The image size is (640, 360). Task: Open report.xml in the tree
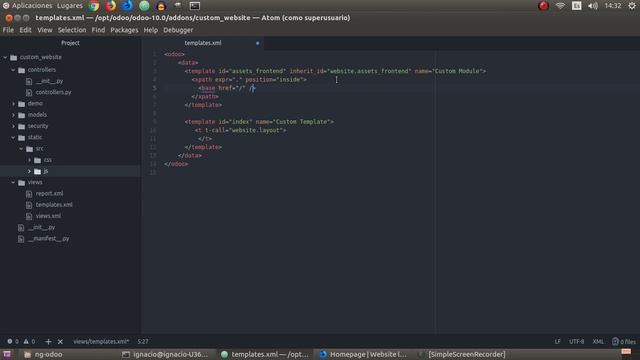[49, 193]
